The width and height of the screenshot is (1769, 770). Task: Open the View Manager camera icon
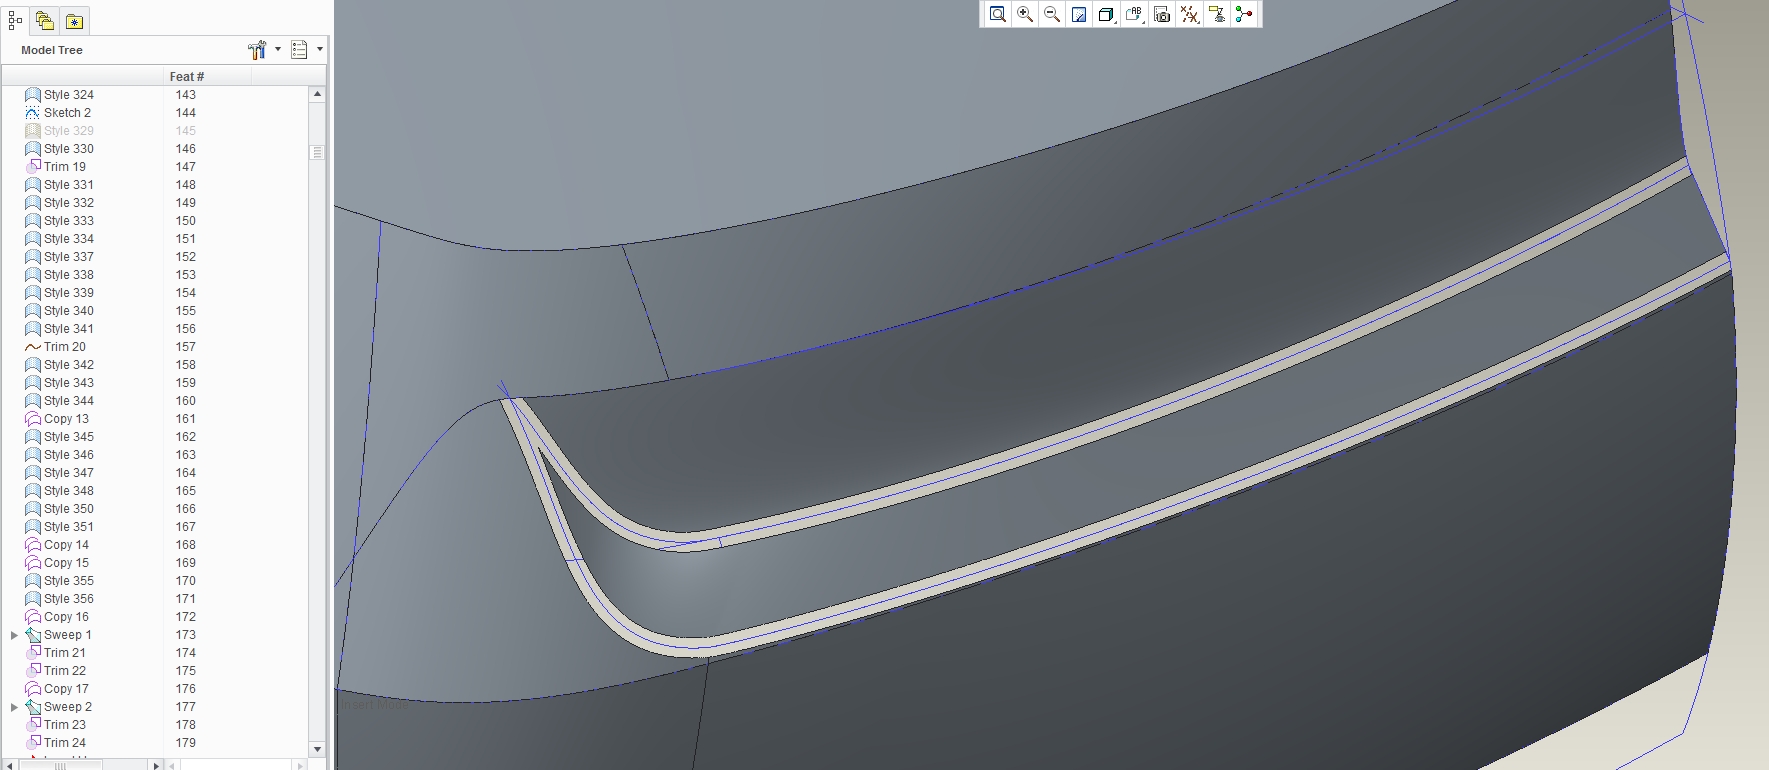point(1161,14)
